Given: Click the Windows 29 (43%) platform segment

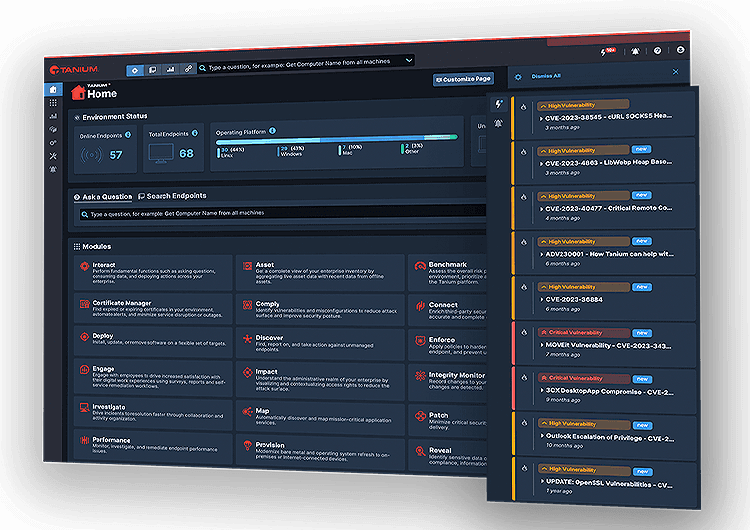Looking at the screenshot, I should pyautogui.click(x=291, y=151).
